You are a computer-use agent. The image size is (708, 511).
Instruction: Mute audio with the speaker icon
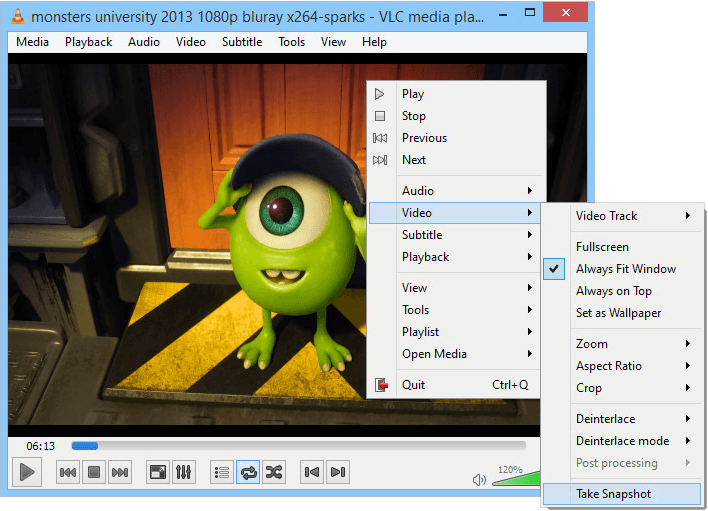click(479, 479)
